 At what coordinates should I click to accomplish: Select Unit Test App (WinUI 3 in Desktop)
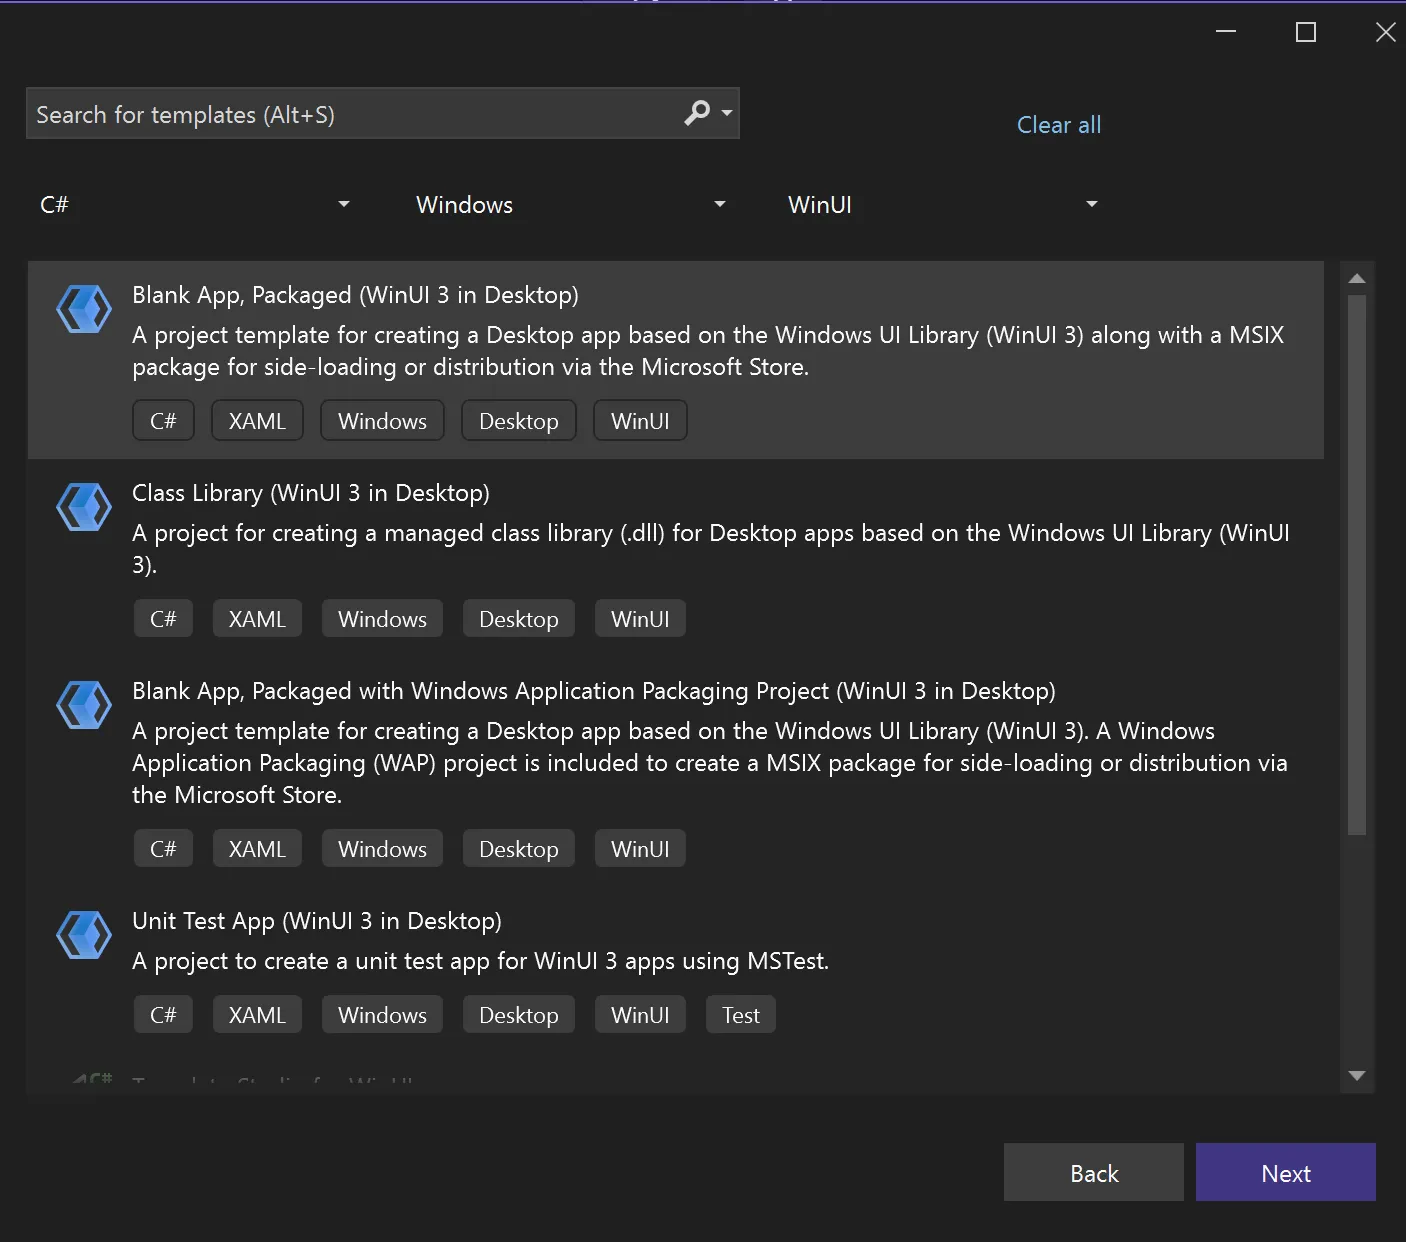point(317,921)
